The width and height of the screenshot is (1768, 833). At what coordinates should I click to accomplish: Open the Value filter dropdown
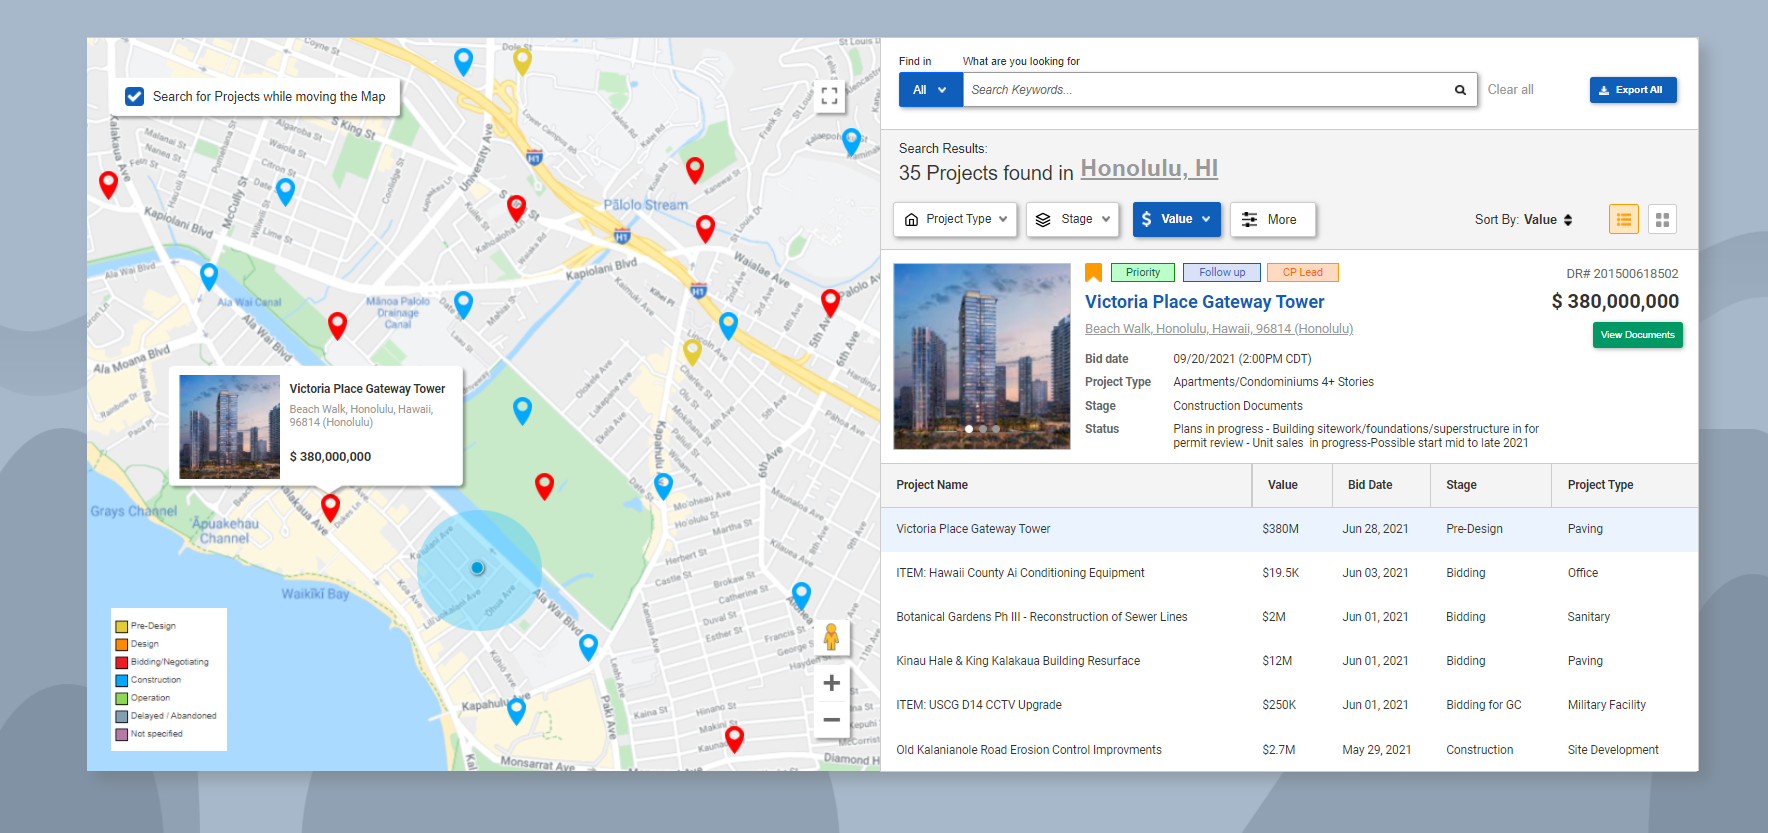coord(1176,219)
